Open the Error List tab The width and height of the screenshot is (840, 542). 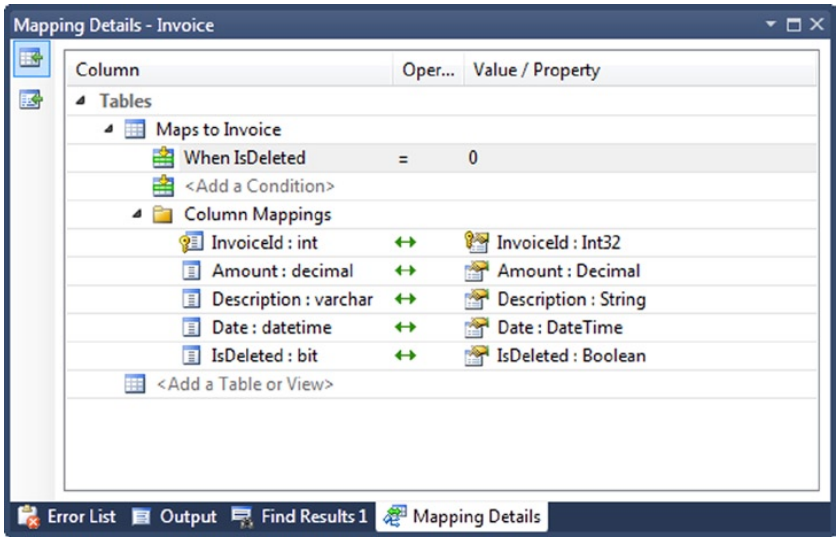pyautogui.click(x=66, y=517)
